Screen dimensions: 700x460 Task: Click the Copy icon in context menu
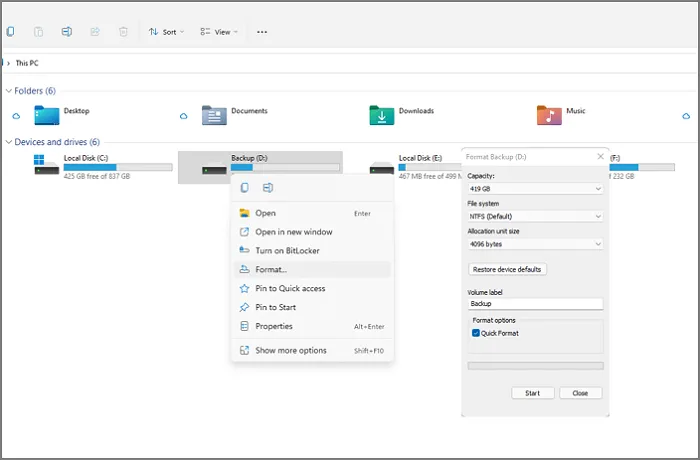tap(245, 188)
